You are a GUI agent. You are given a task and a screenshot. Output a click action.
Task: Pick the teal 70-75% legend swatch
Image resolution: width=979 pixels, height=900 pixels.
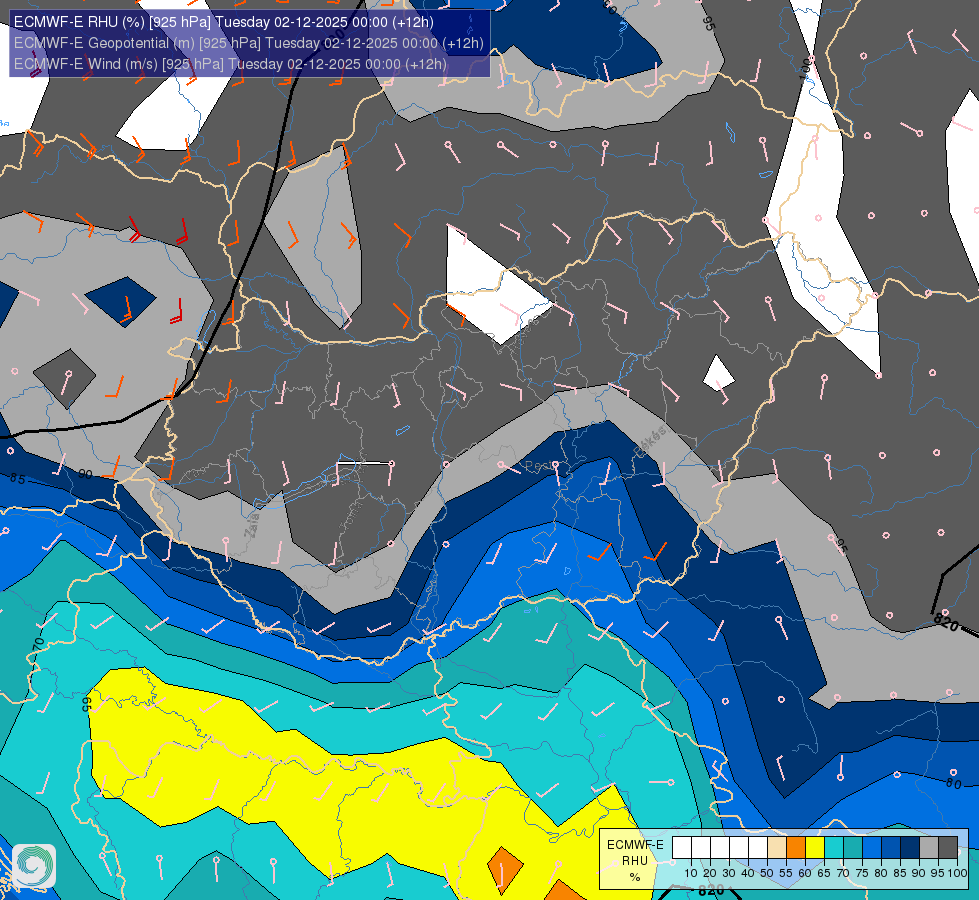tap(853, 848)
